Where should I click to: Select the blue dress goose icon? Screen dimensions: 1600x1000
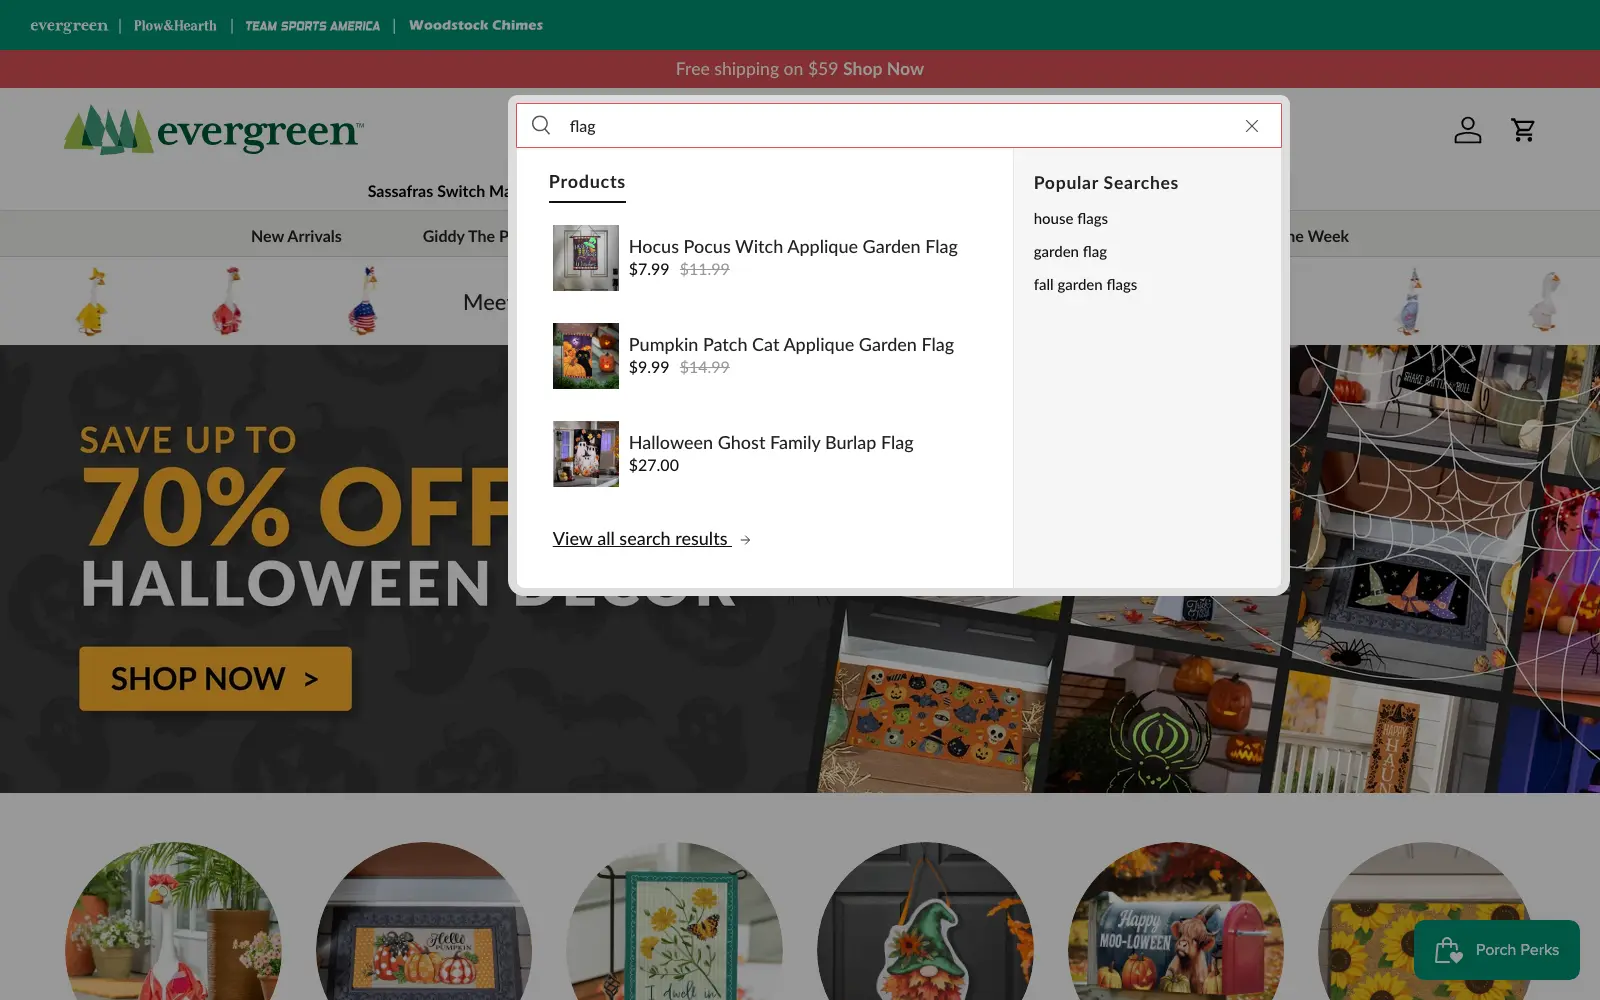click(1411, 300)
